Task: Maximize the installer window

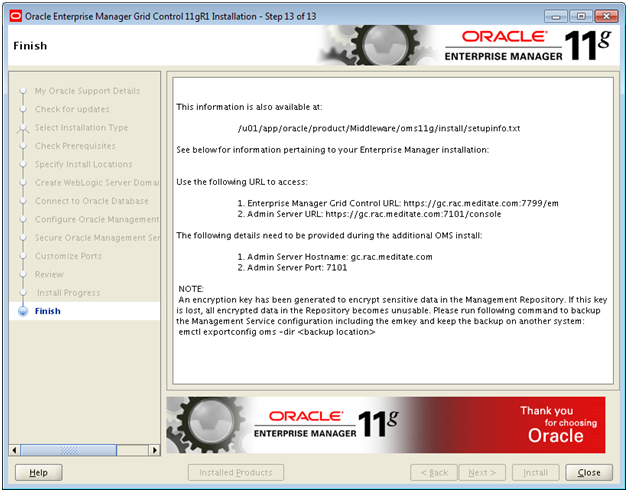Action: 581,16
